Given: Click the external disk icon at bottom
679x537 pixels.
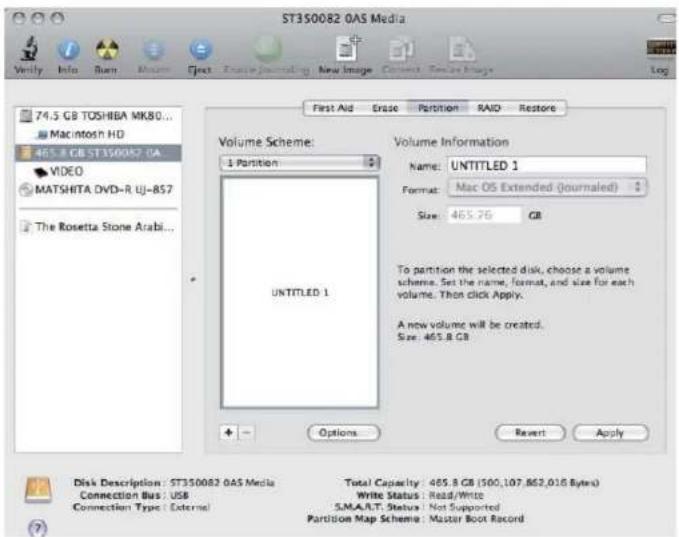Looking at the screenshot, I should (39, 490).
